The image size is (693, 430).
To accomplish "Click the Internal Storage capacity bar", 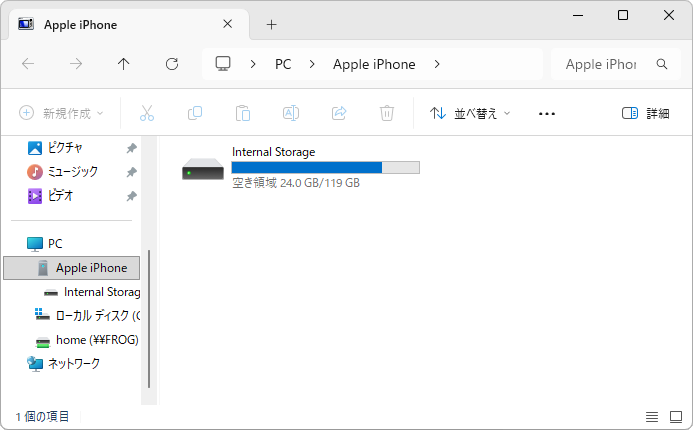I will click(x=325, y=167).
